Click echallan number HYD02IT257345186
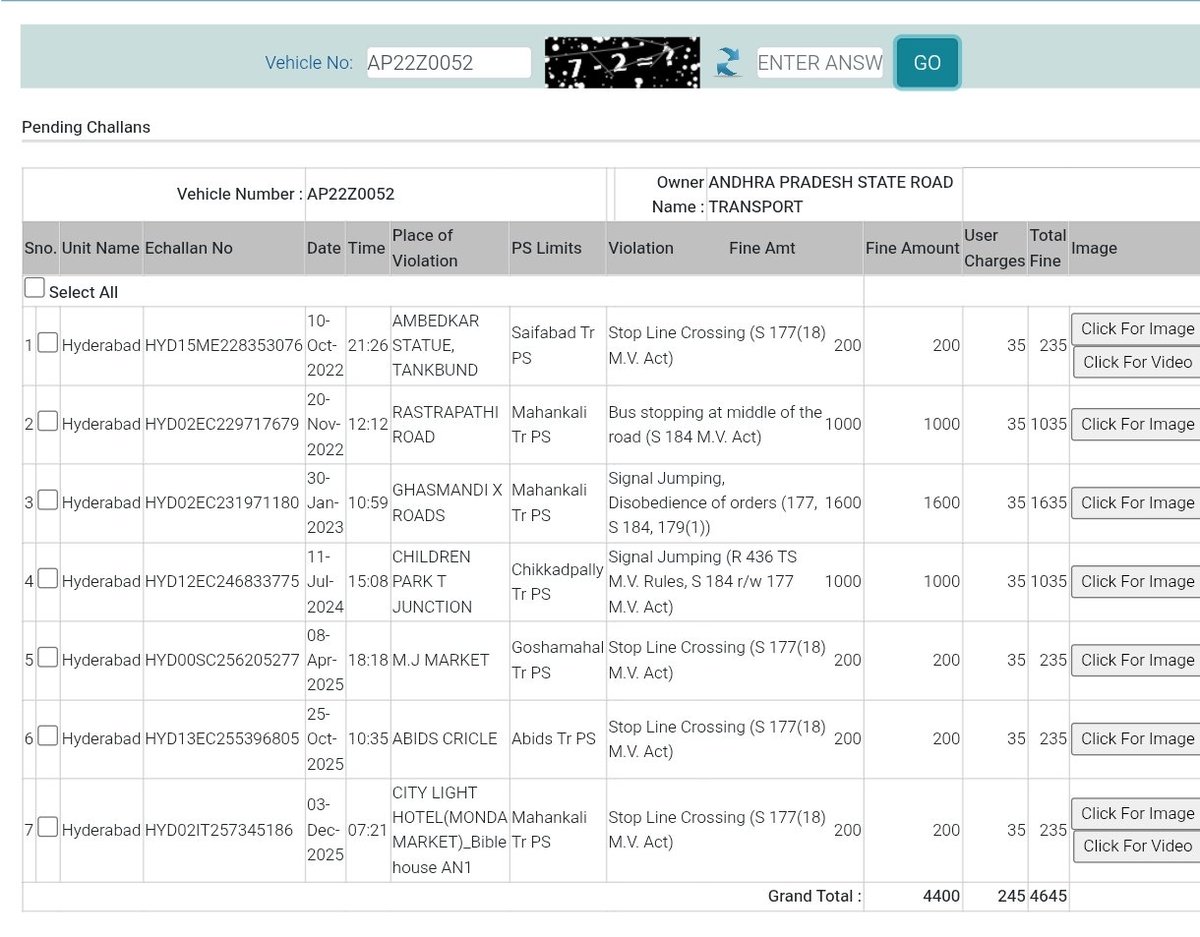 click(219, 829)
